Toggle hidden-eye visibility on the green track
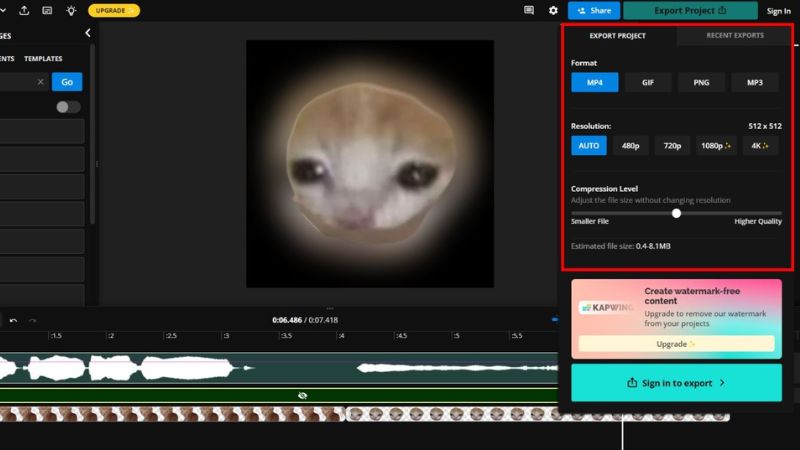Viewport: 800px width, 450px height. (x=302, y=395)
